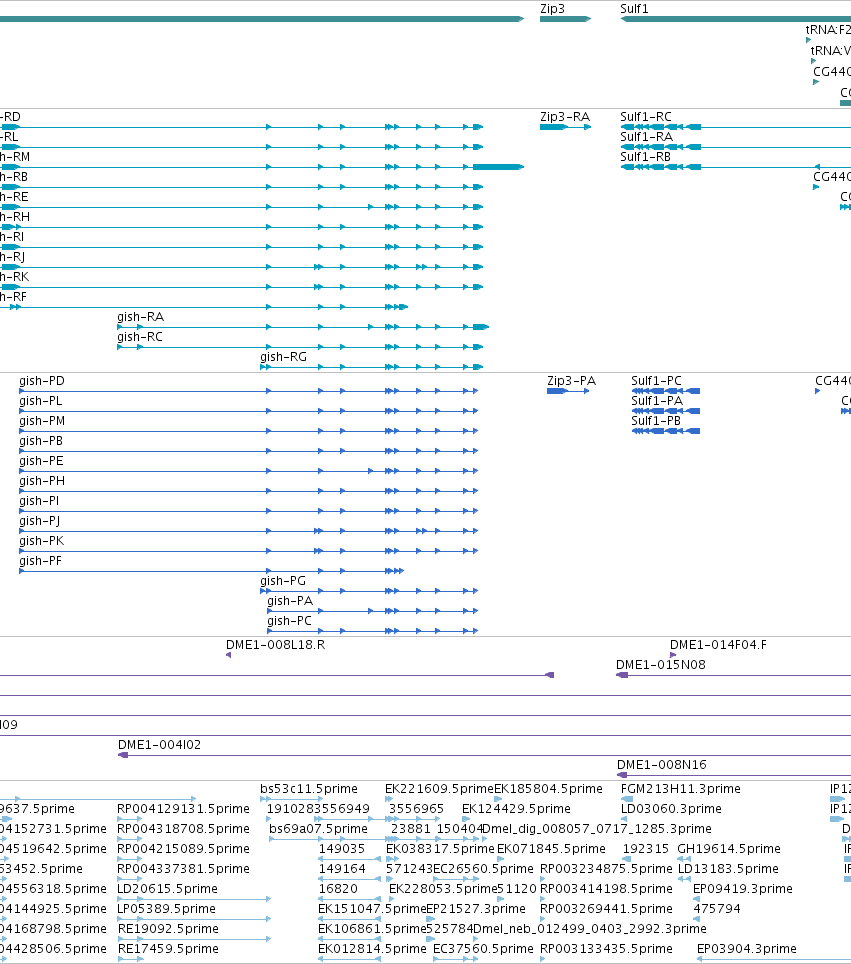Select the LD20615.5prime EST label
Screen dimensions: 851x964
click(x=167, y=888)
